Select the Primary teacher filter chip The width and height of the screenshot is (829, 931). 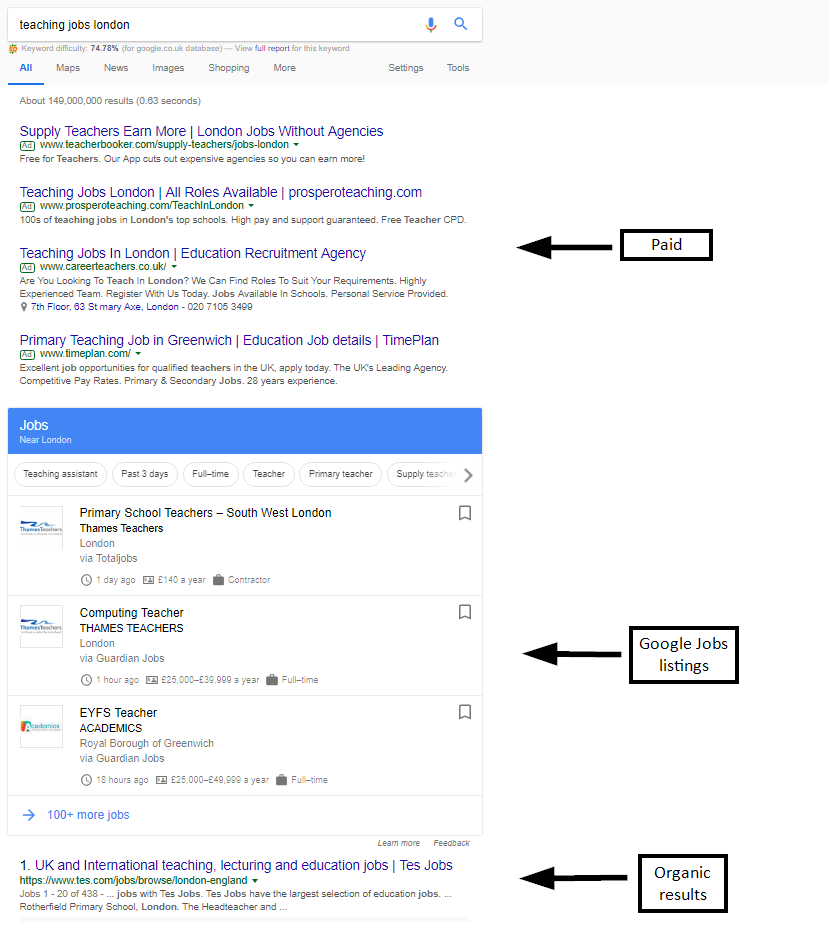pos(341,474)
